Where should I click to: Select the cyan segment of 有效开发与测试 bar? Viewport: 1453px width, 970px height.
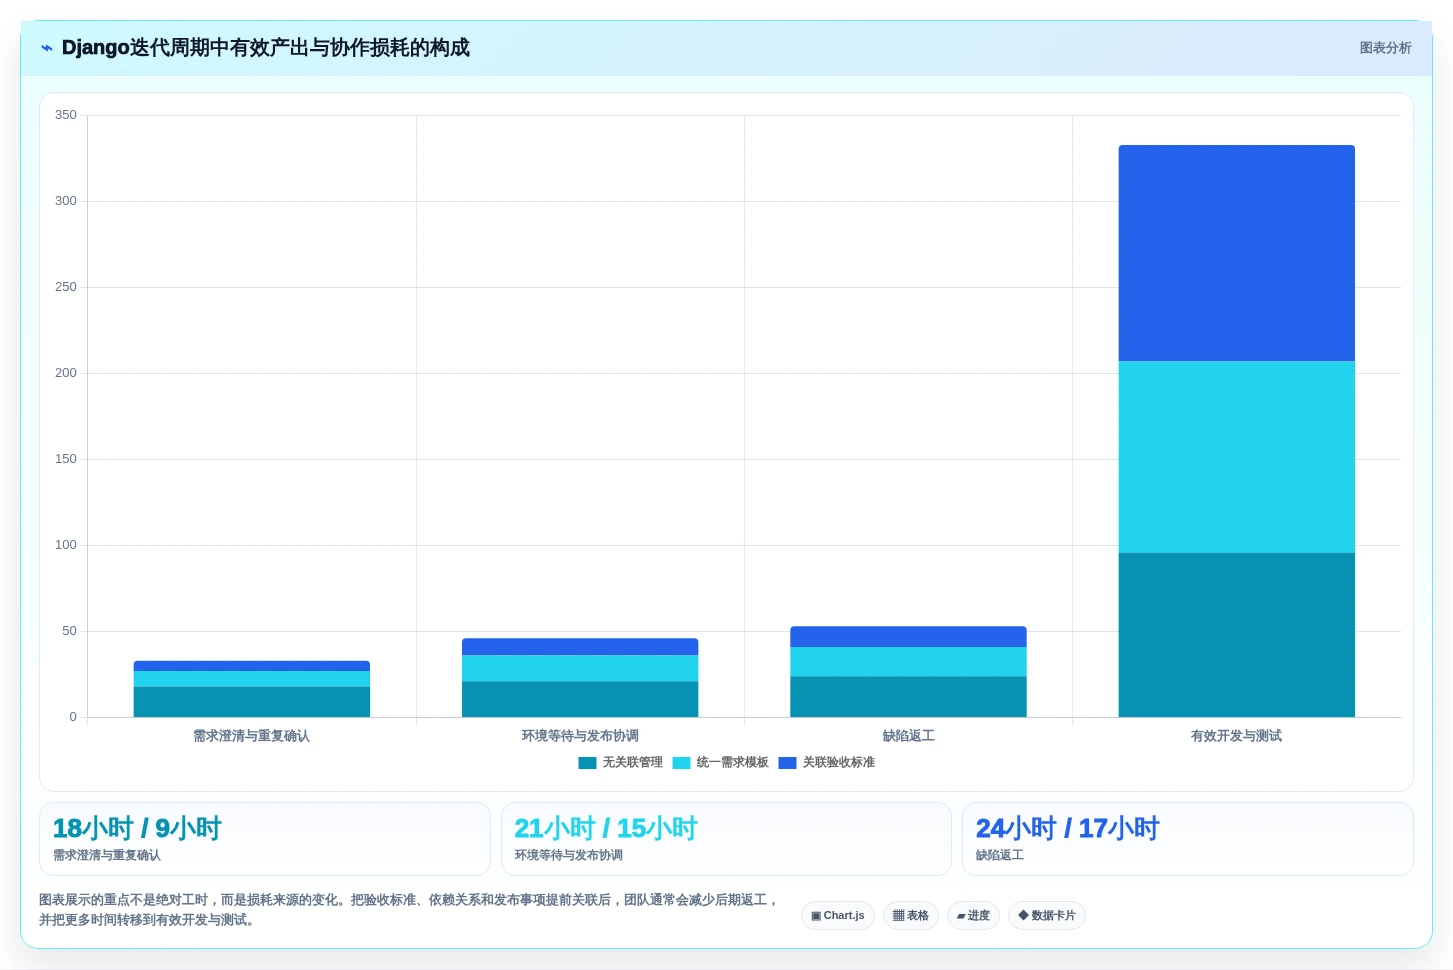pos(1237,457)
